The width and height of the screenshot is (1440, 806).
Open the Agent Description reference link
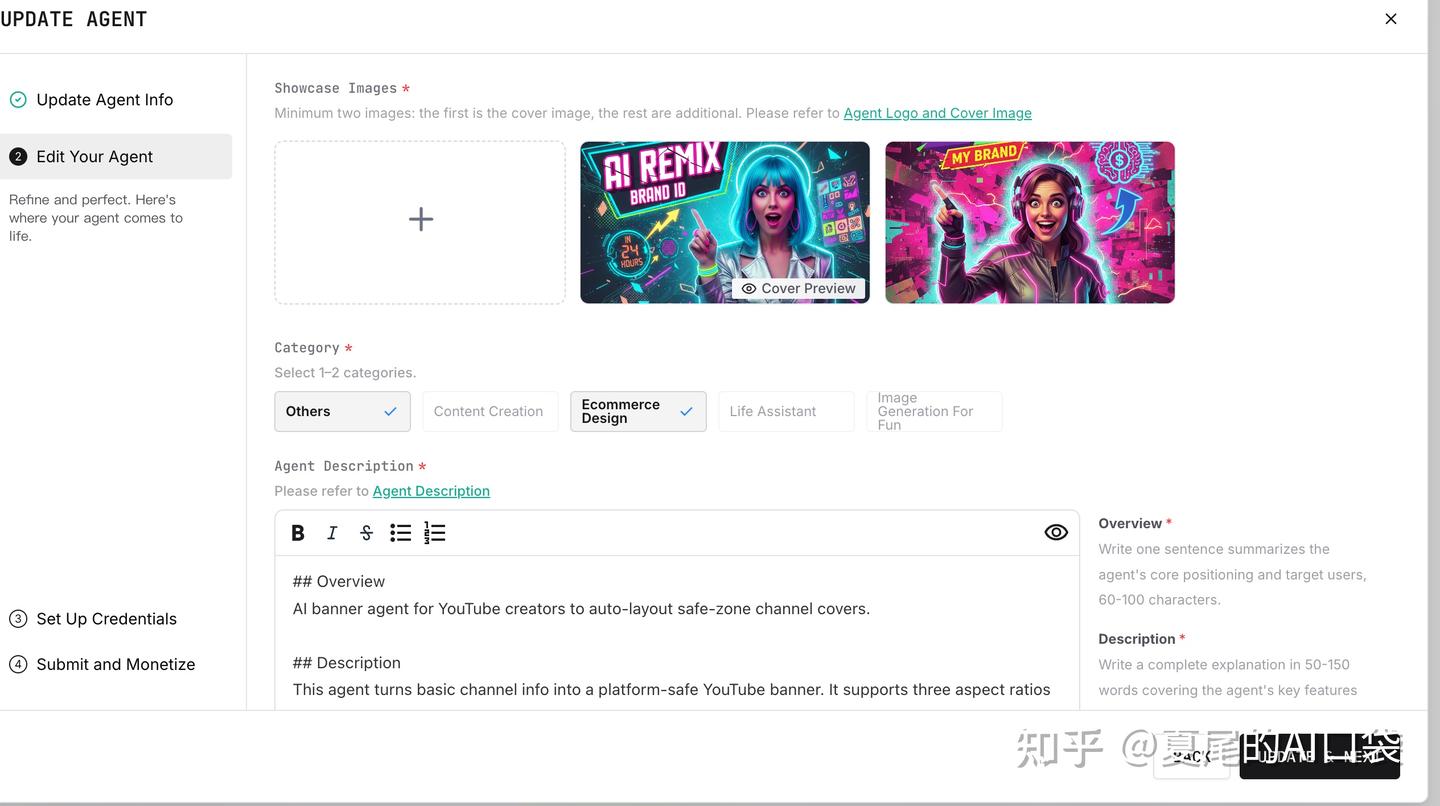[x=431, y=491]
